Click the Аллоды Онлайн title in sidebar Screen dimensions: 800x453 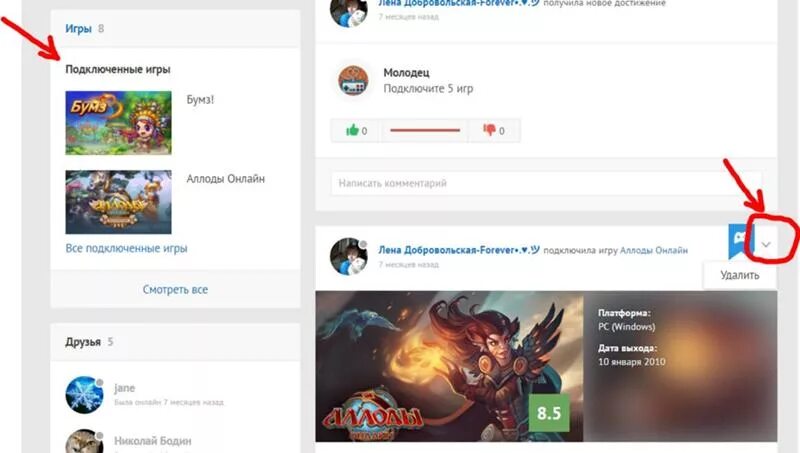click(x=226, y=179)
